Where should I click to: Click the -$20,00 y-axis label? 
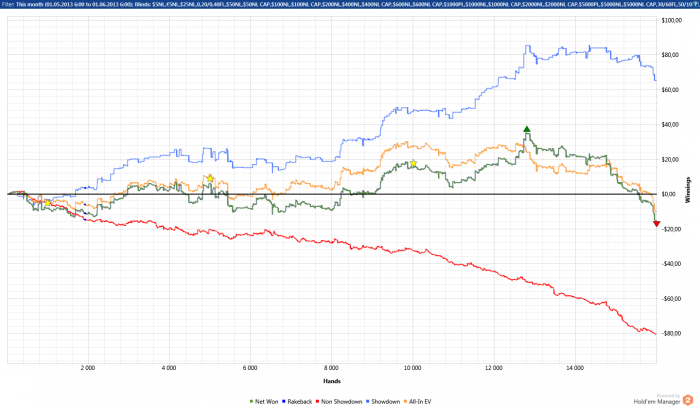(671, 229)
